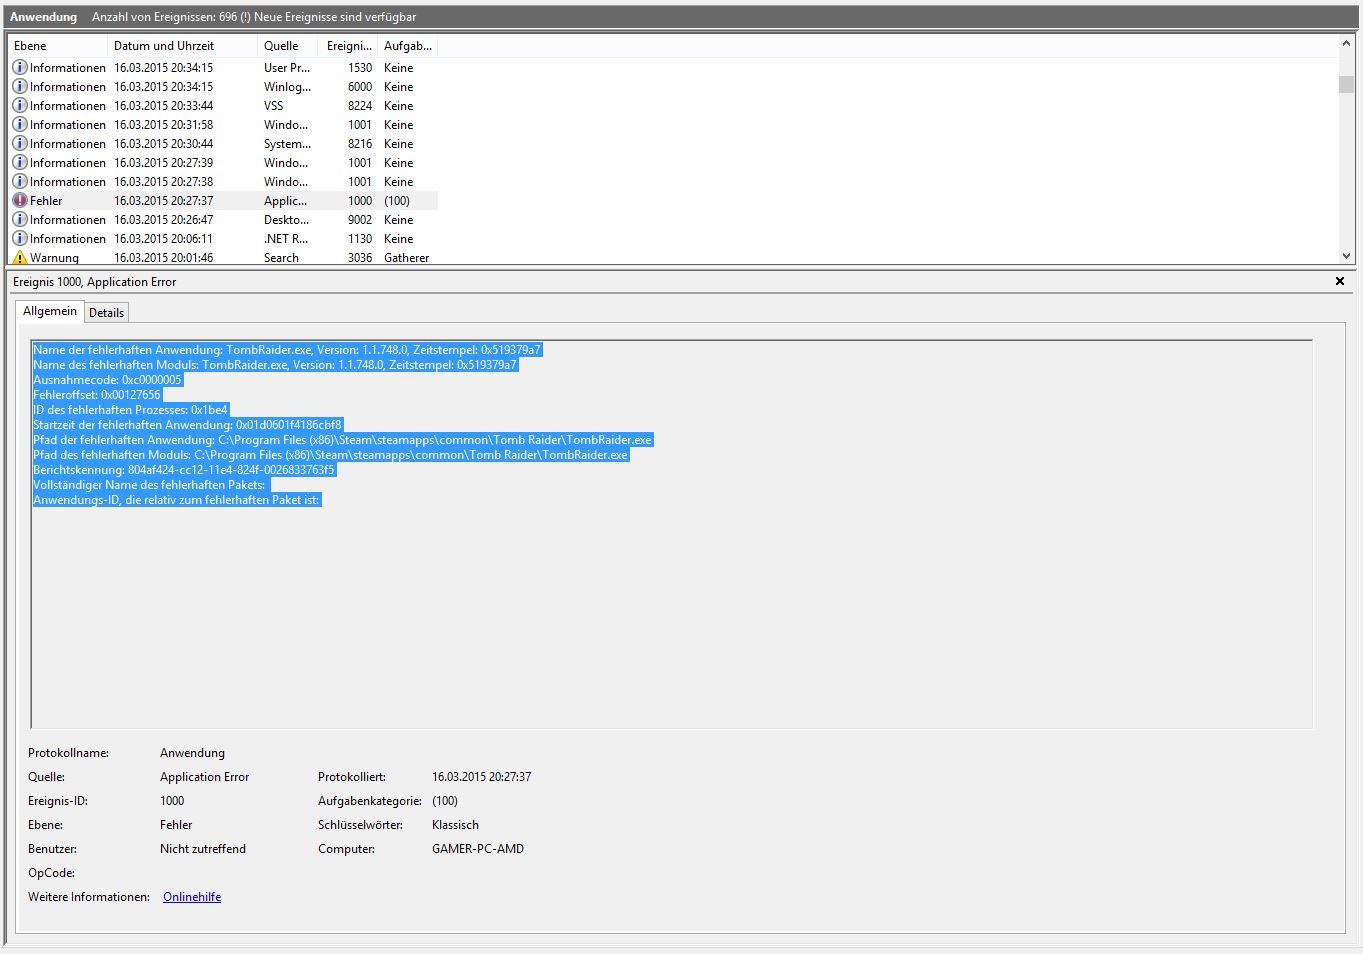Screen dimensions: 1363x954
Task: Click the 'Name der fehlerhaften Anwendung' line
Action: (287, 350)
